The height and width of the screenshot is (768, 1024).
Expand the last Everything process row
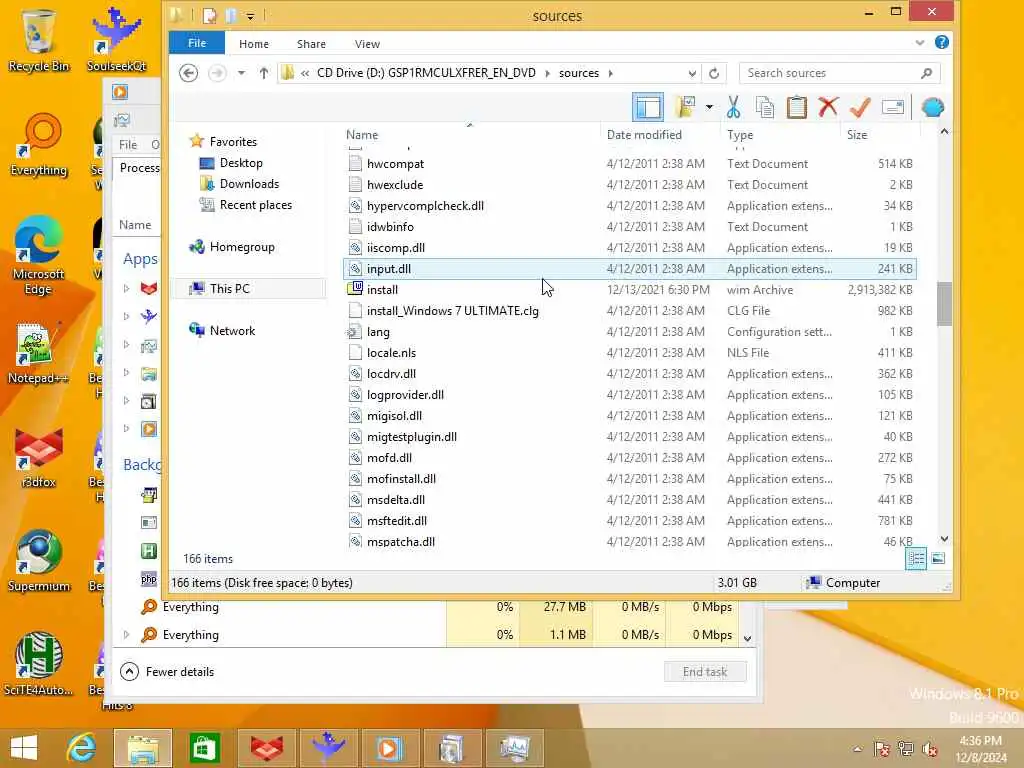point(127,635)
